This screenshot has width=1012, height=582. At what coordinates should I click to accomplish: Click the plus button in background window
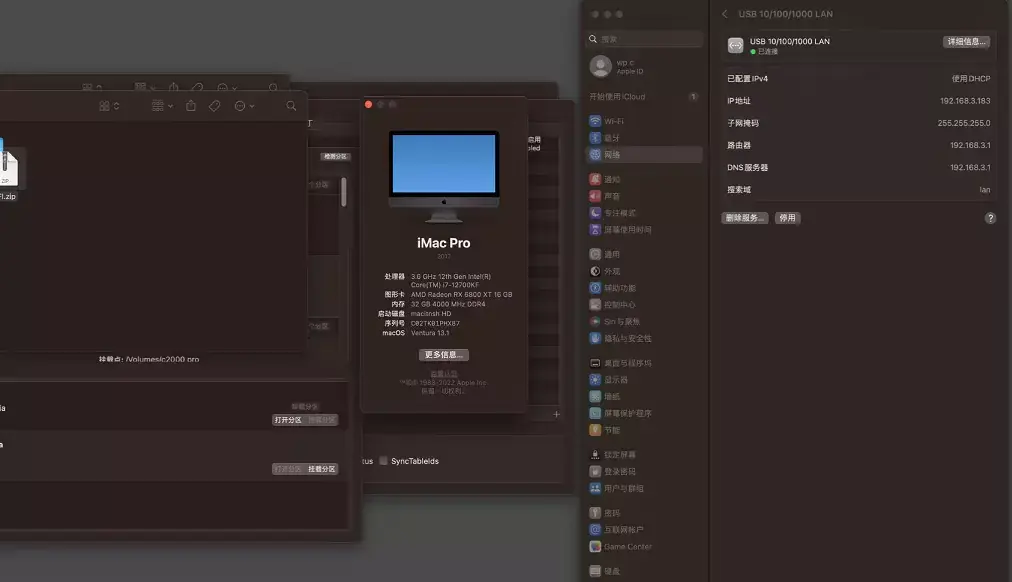tap(556, 414)
